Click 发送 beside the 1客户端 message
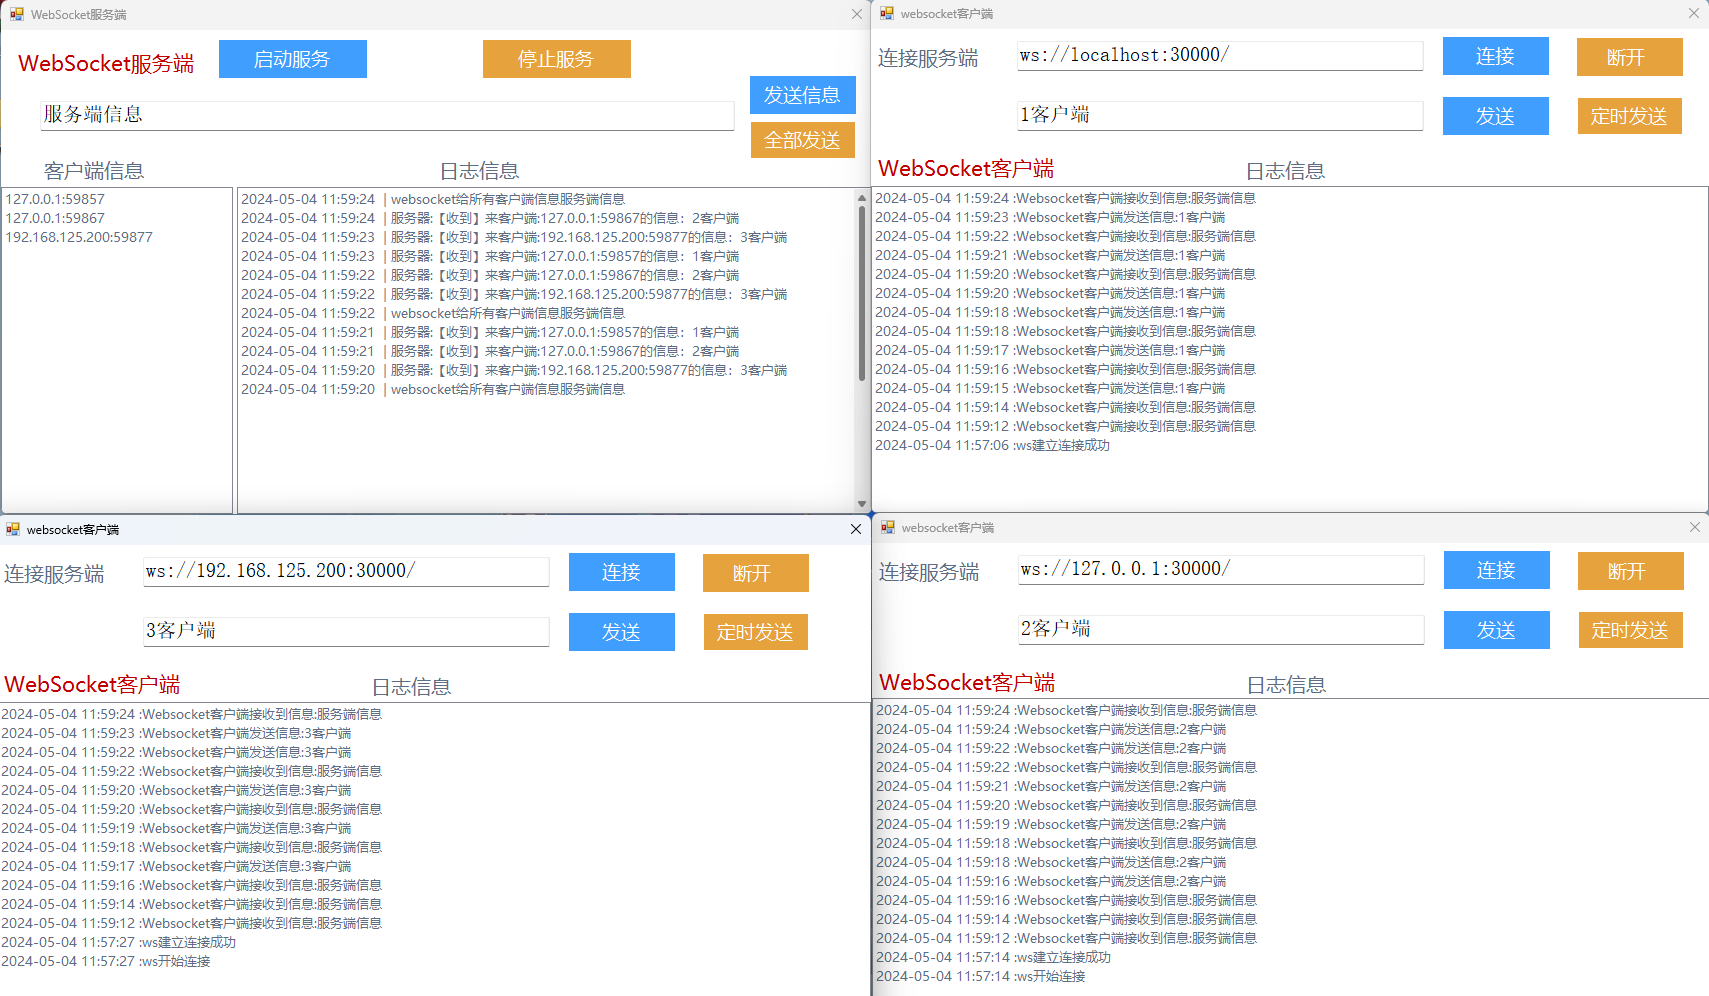Viewport: 1709px width, 996px height. pyautogui.click(x=1496, y=116)
